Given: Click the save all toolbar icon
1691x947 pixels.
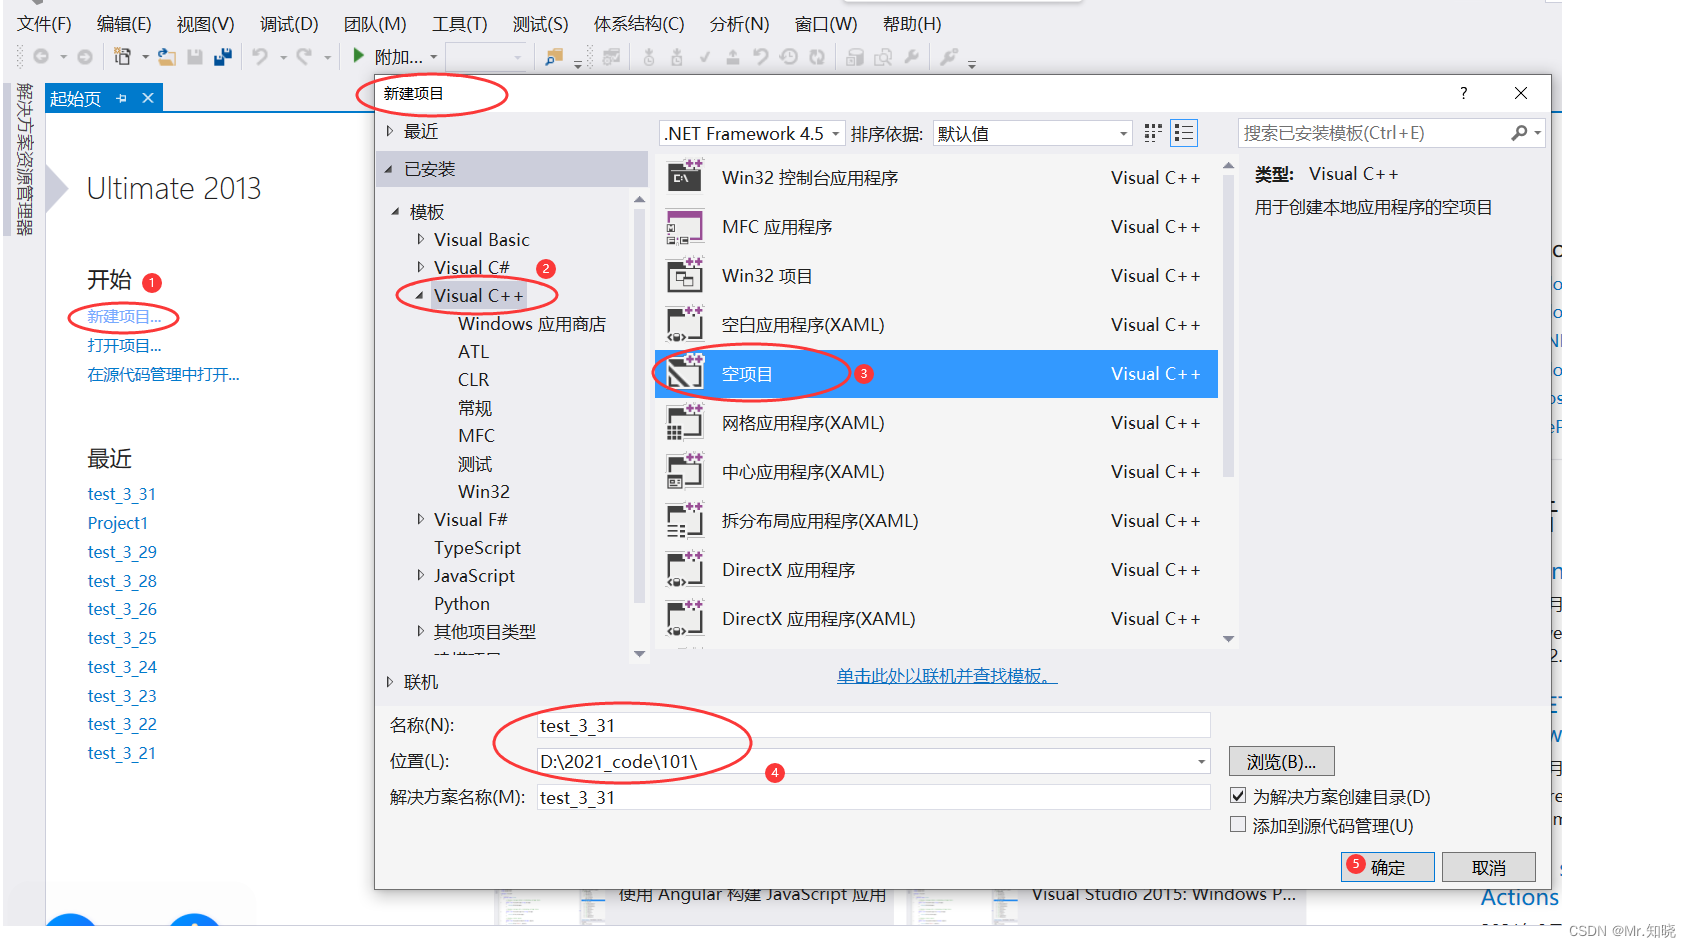Looking at the screenshot, I should tap(223, 57).
